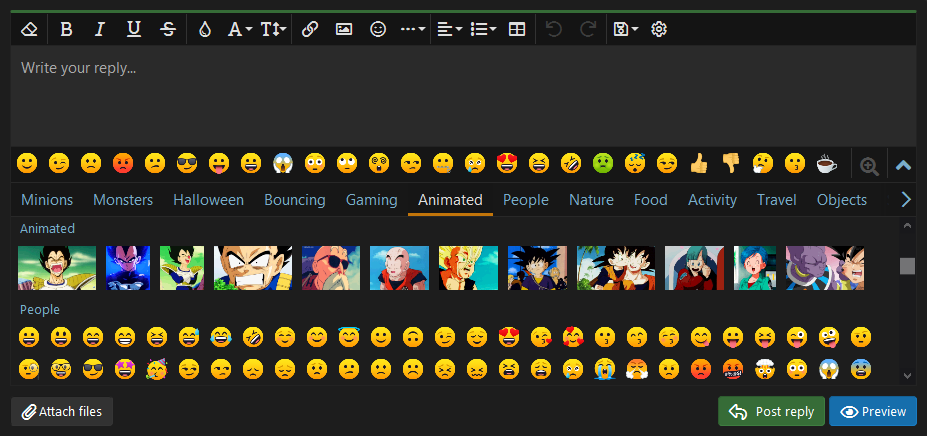927x436 pixels.
Task: Click the magnifier search emoji icon
Action: 869,166
